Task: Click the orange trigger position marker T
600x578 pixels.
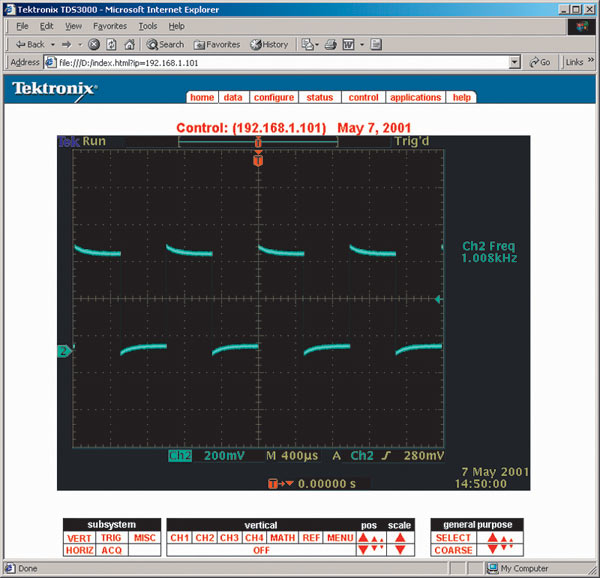Action: click(258, 160)
